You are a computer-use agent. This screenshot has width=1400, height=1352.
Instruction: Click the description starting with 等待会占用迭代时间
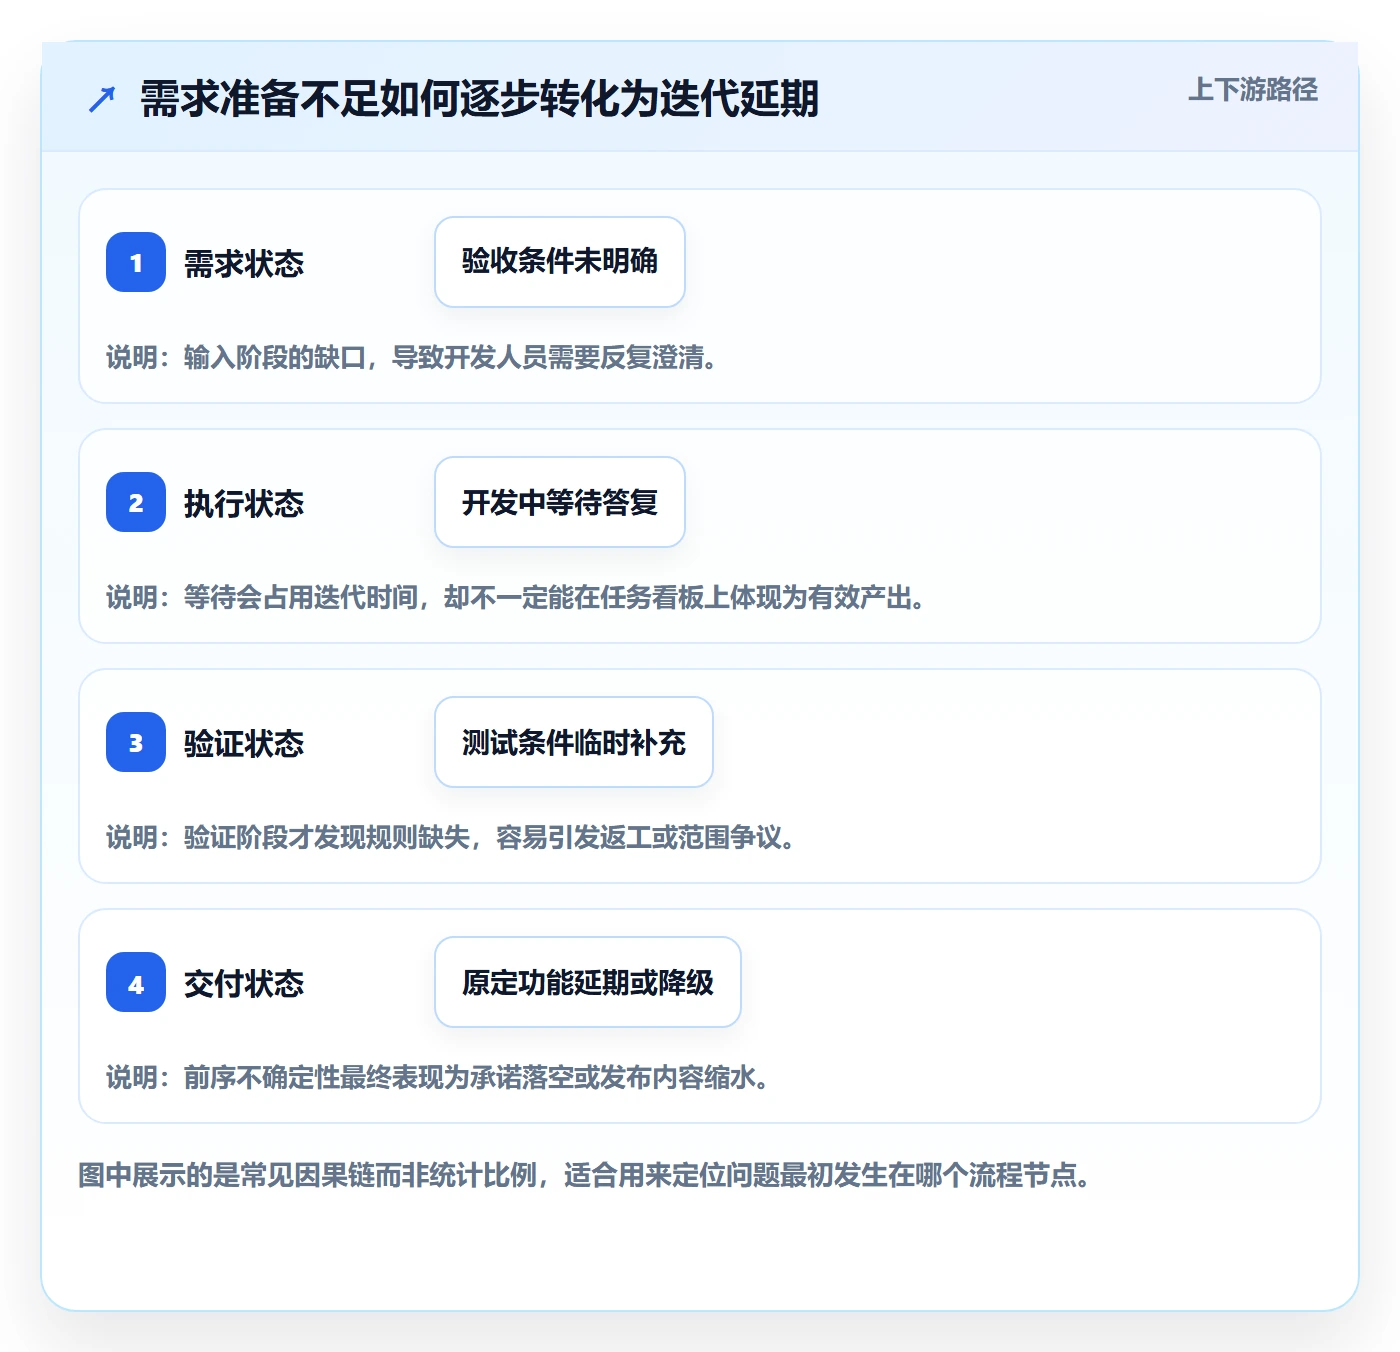515,598
